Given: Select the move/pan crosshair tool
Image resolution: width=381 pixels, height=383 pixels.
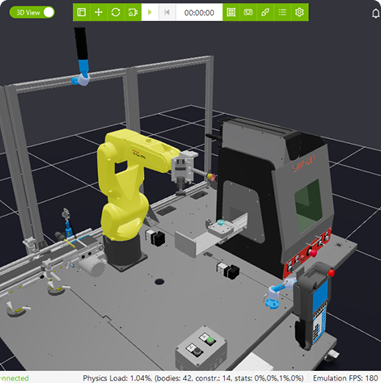Looking at the screenshot, I should click(99, 12).
